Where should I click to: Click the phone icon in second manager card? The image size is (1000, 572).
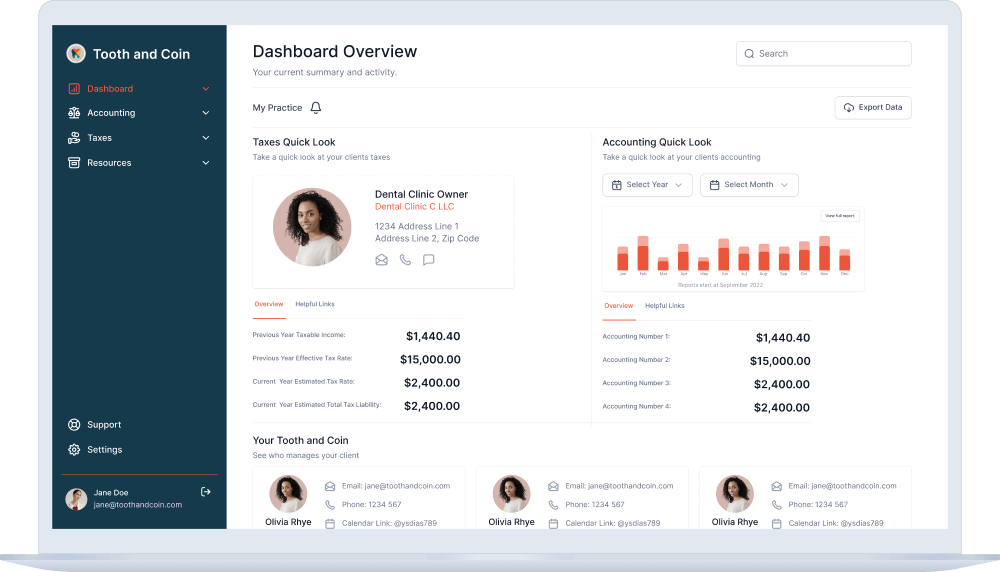(x=553, y=505)
